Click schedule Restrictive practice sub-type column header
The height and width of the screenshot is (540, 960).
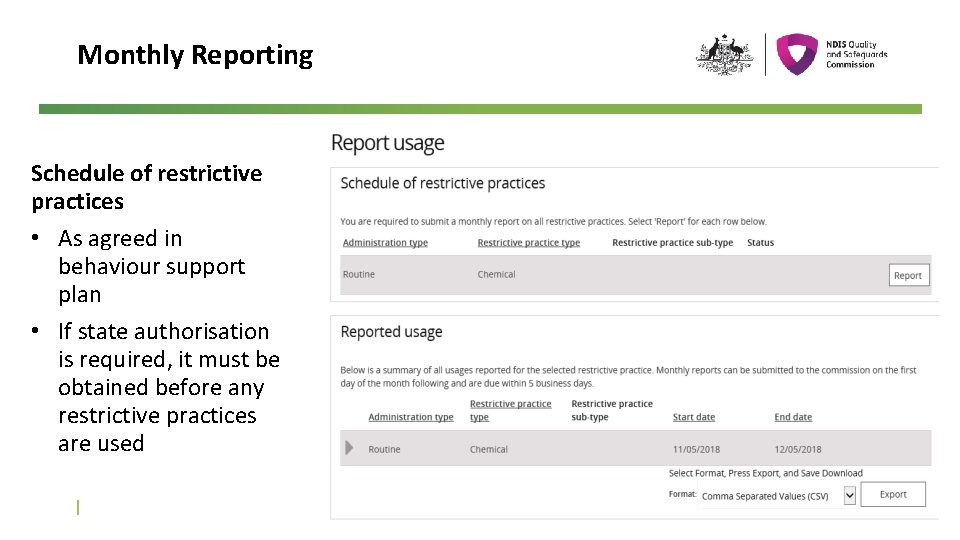[x=672, y=242]
